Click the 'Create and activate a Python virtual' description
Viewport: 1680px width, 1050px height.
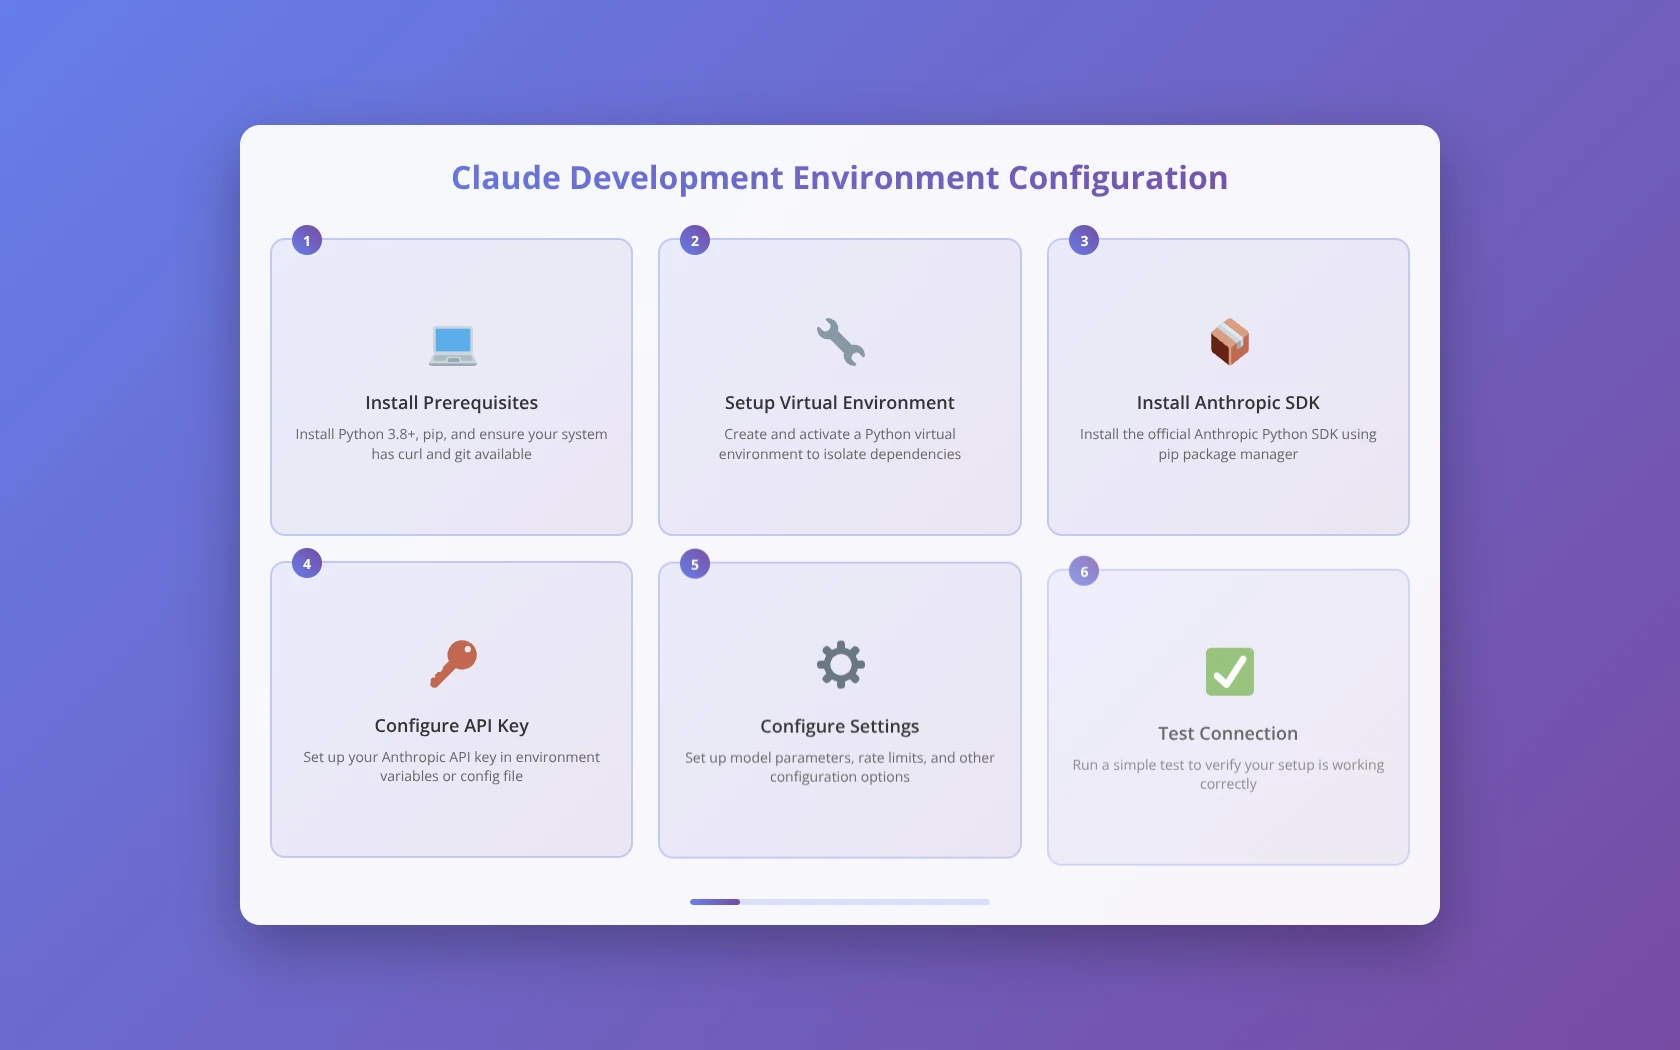840,444
